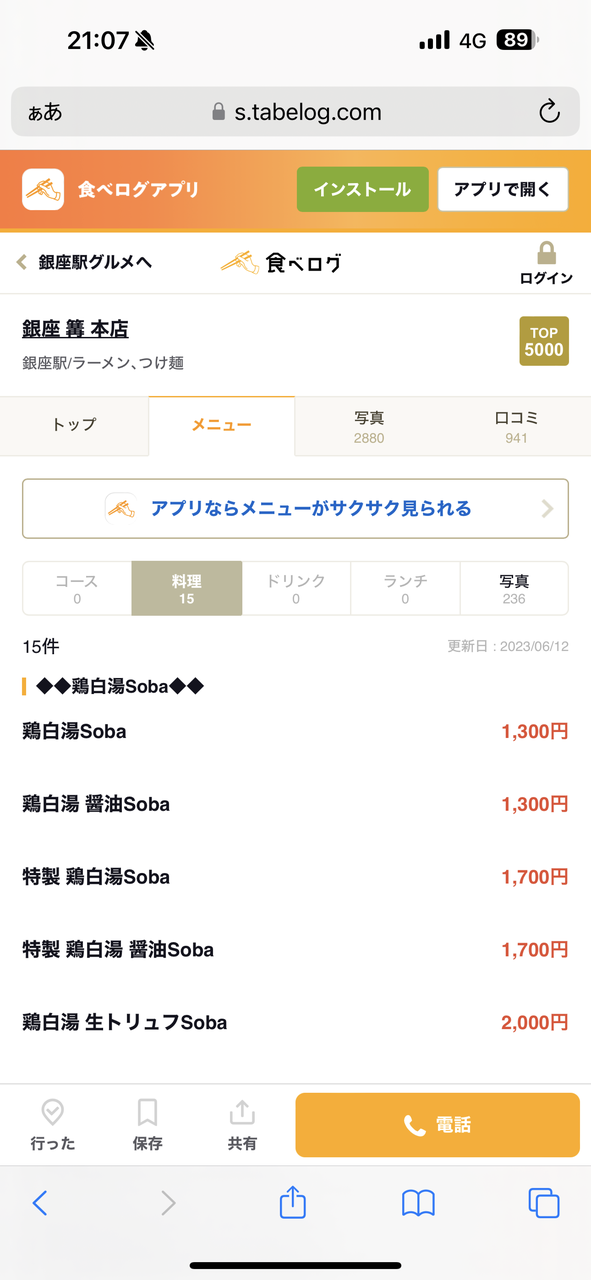591x1280 pixels.
Task: Call restaurant with the 電話 button
Action: (x=437, y=1125)
